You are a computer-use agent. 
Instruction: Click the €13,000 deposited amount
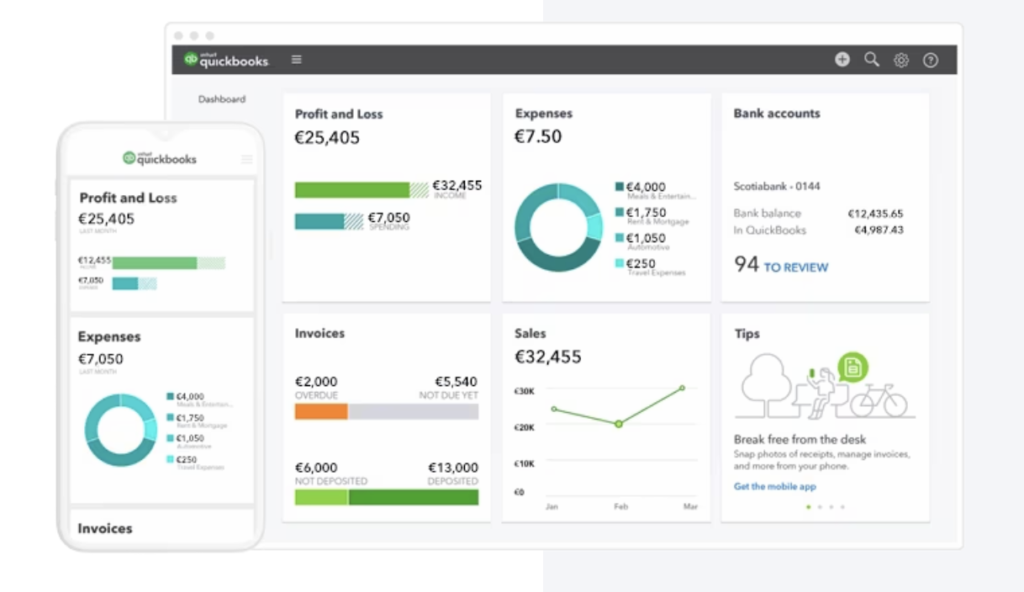pyautogui.click(x=453, y=468)
